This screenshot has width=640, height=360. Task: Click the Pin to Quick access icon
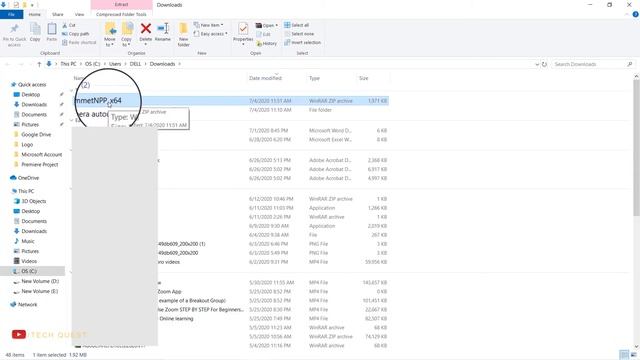(x=14, y=29)
